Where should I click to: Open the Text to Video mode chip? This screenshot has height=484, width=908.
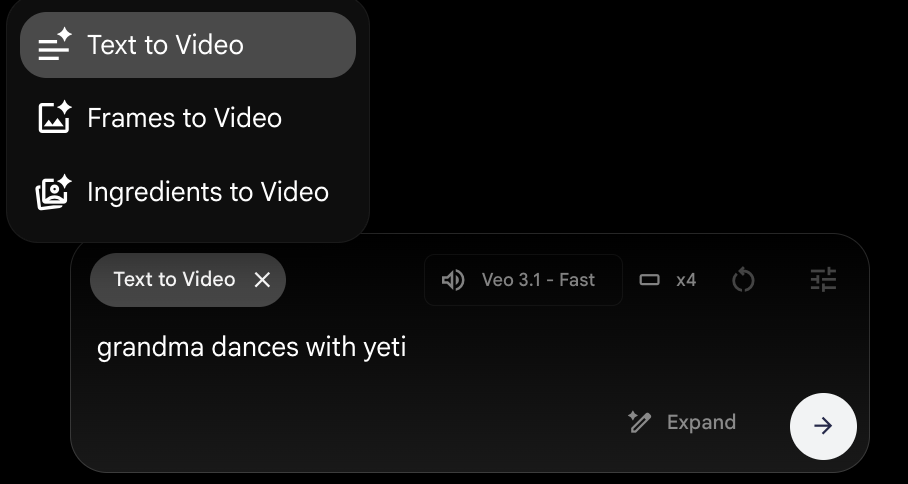pyautogui.click(x=174, y=280)
